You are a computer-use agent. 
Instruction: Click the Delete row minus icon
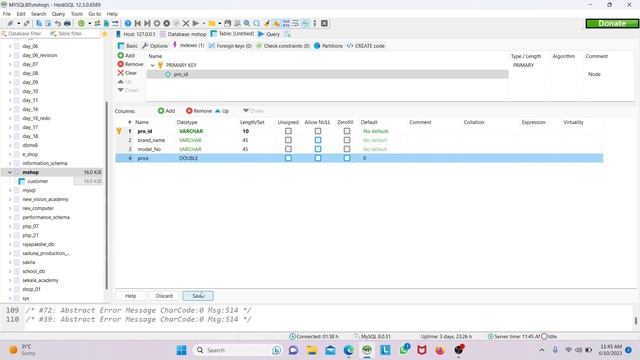point(167,23)
